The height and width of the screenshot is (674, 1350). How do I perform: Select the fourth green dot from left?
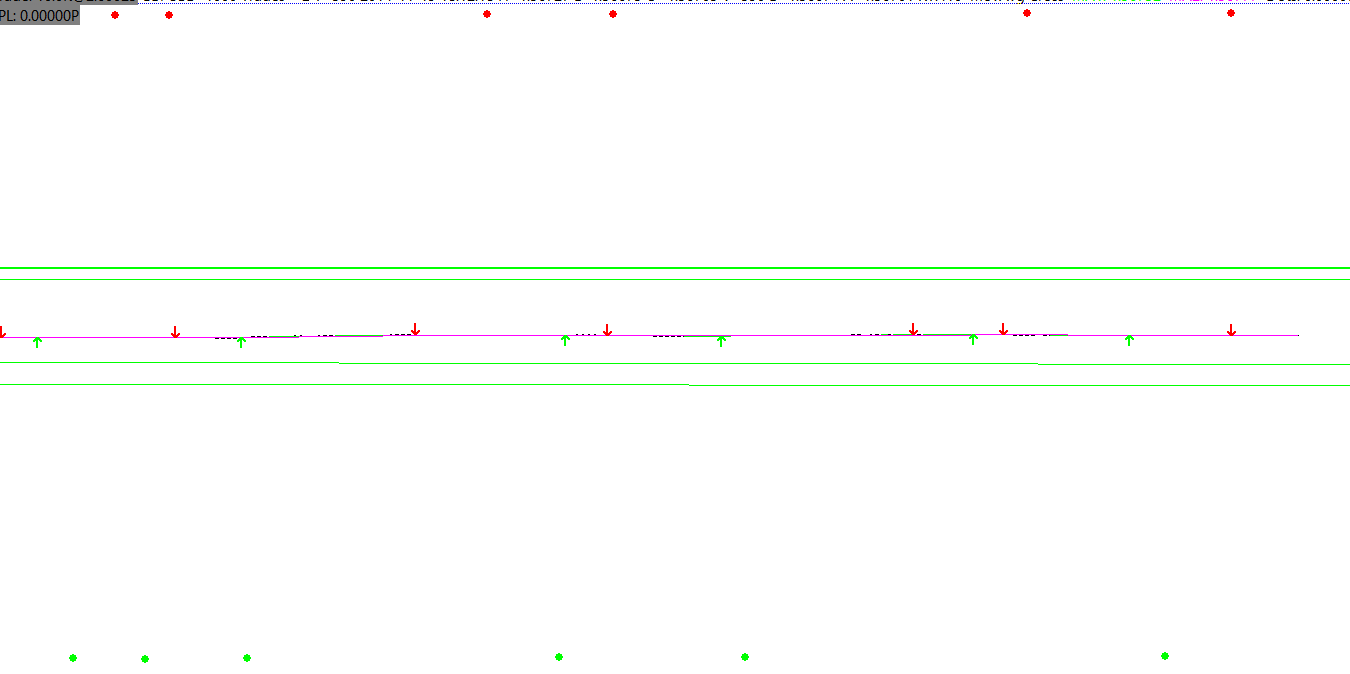coord(559,657)
